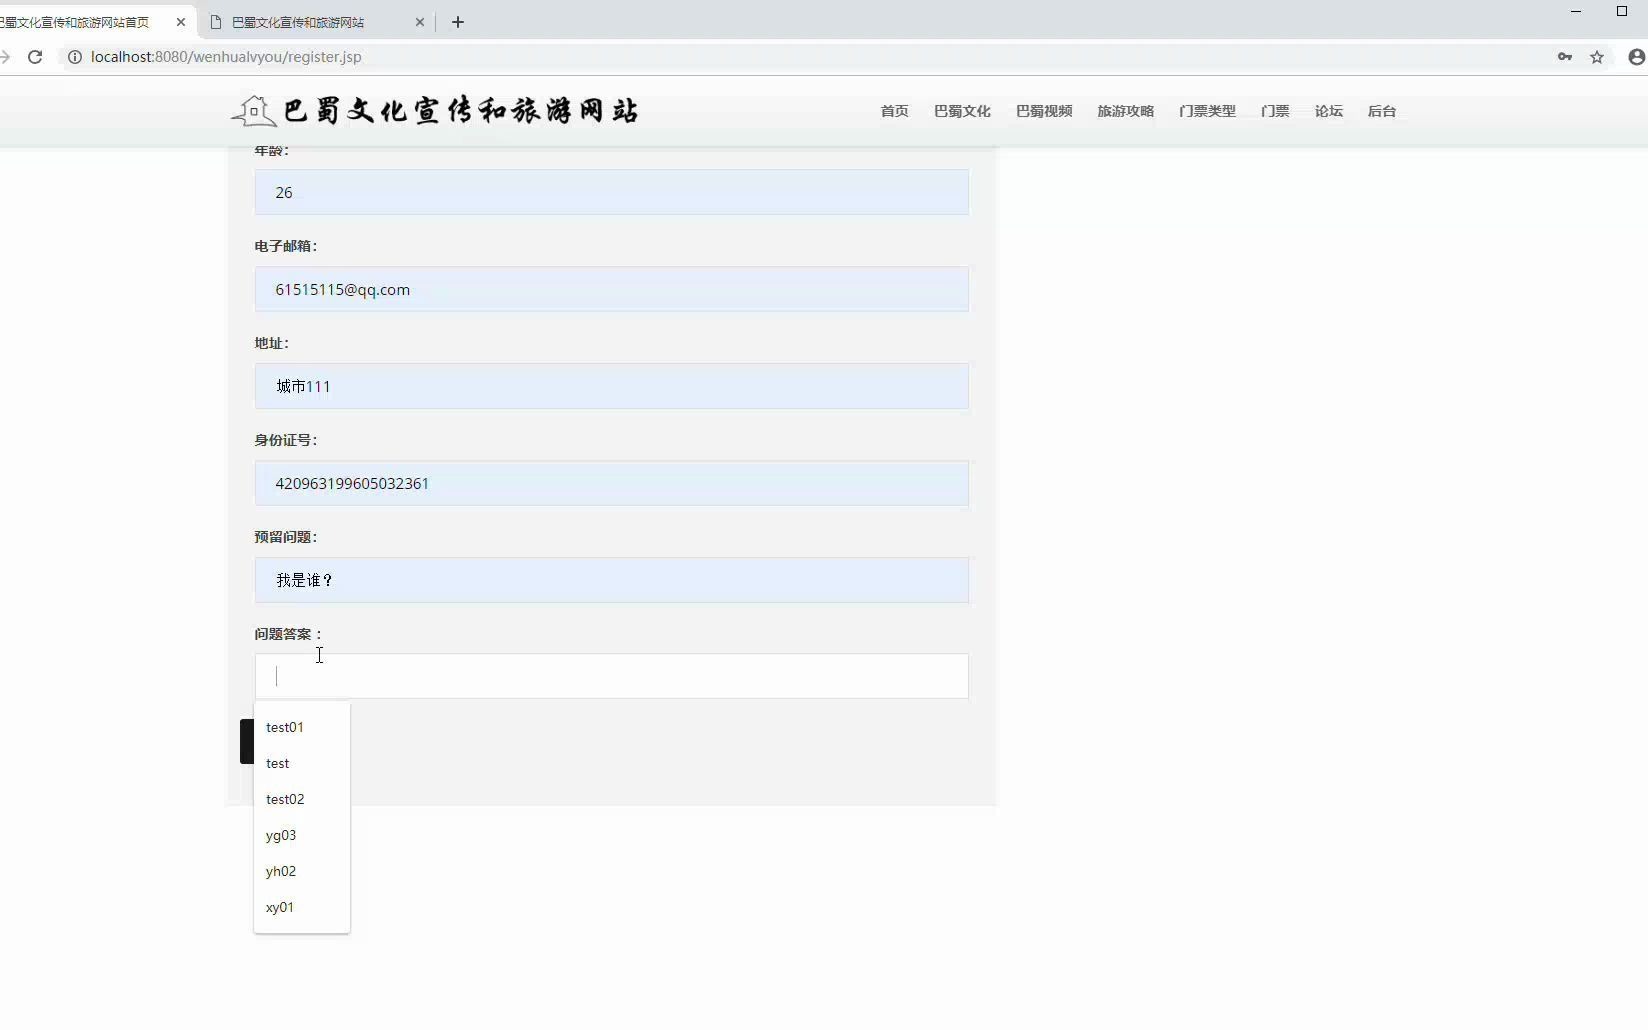The height and width of the screenshot is (1030, 1648).
Task: Click the address bar URL localhost:8080/wenhualvyou/register.jsp
Action: pos(226,57)
